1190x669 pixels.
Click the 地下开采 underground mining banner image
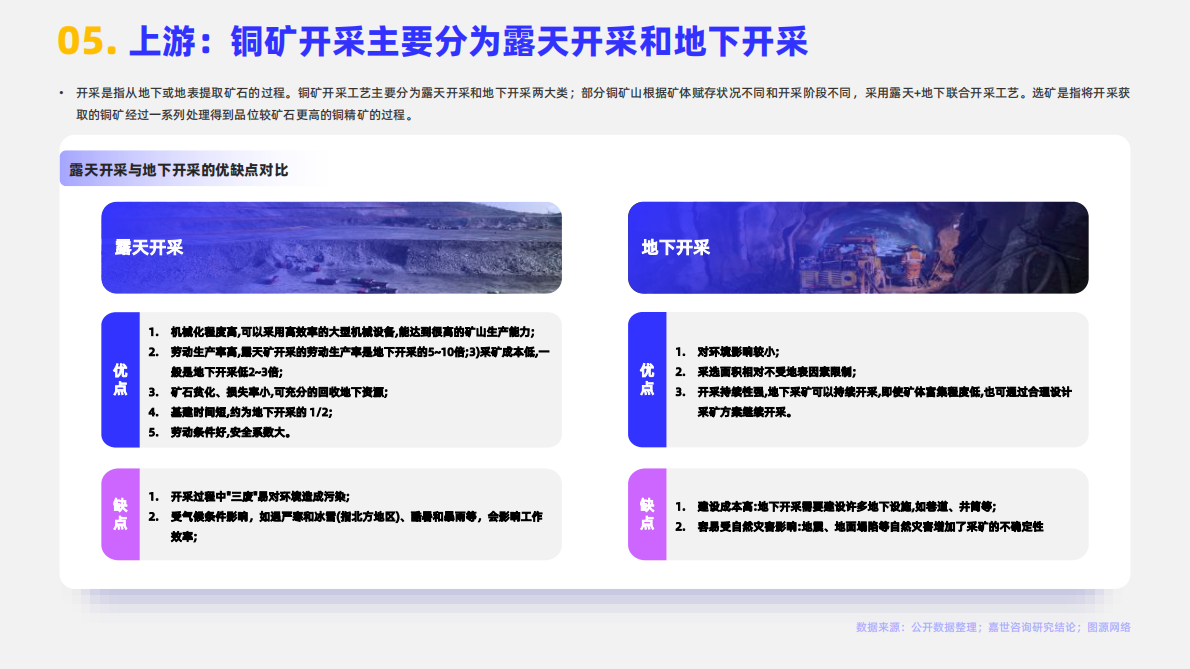point(858,247)
